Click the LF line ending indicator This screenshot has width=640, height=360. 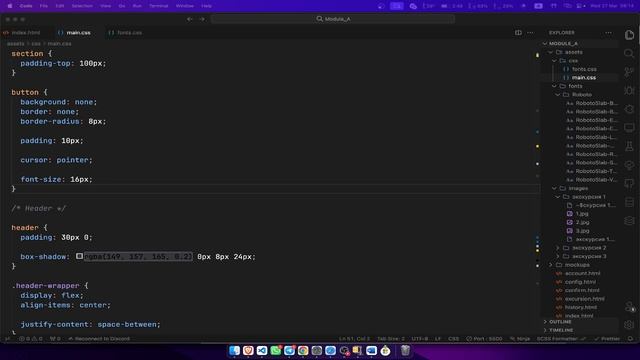(x=438, y=339)
